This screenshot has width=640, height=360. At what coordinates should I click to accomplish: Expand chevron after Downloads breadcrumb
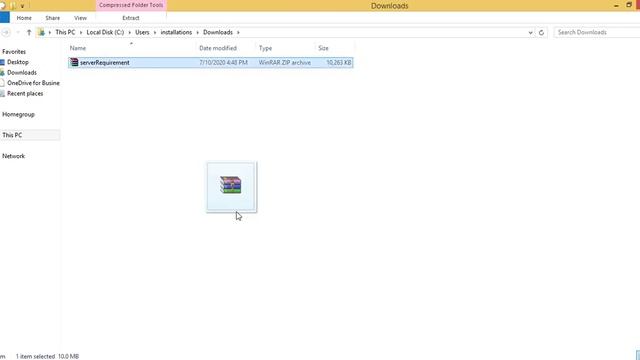click(238, 32)
